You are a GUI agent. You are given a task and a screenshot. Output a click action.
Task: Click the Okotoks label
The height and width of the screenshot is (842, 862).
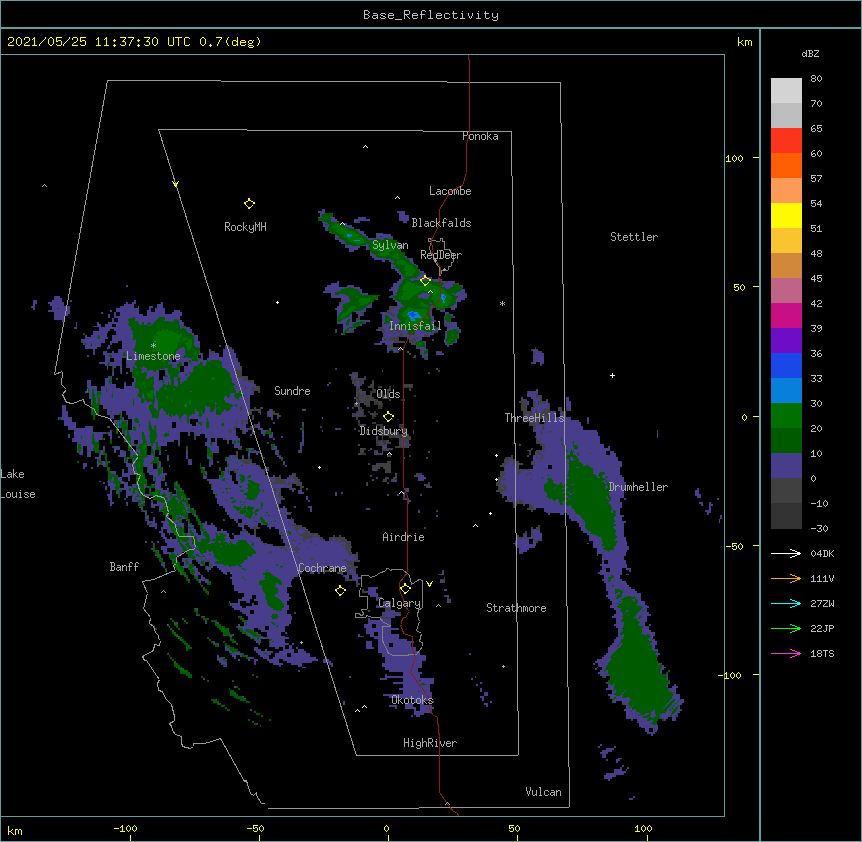pyautogui.click(x=412, y=700)
